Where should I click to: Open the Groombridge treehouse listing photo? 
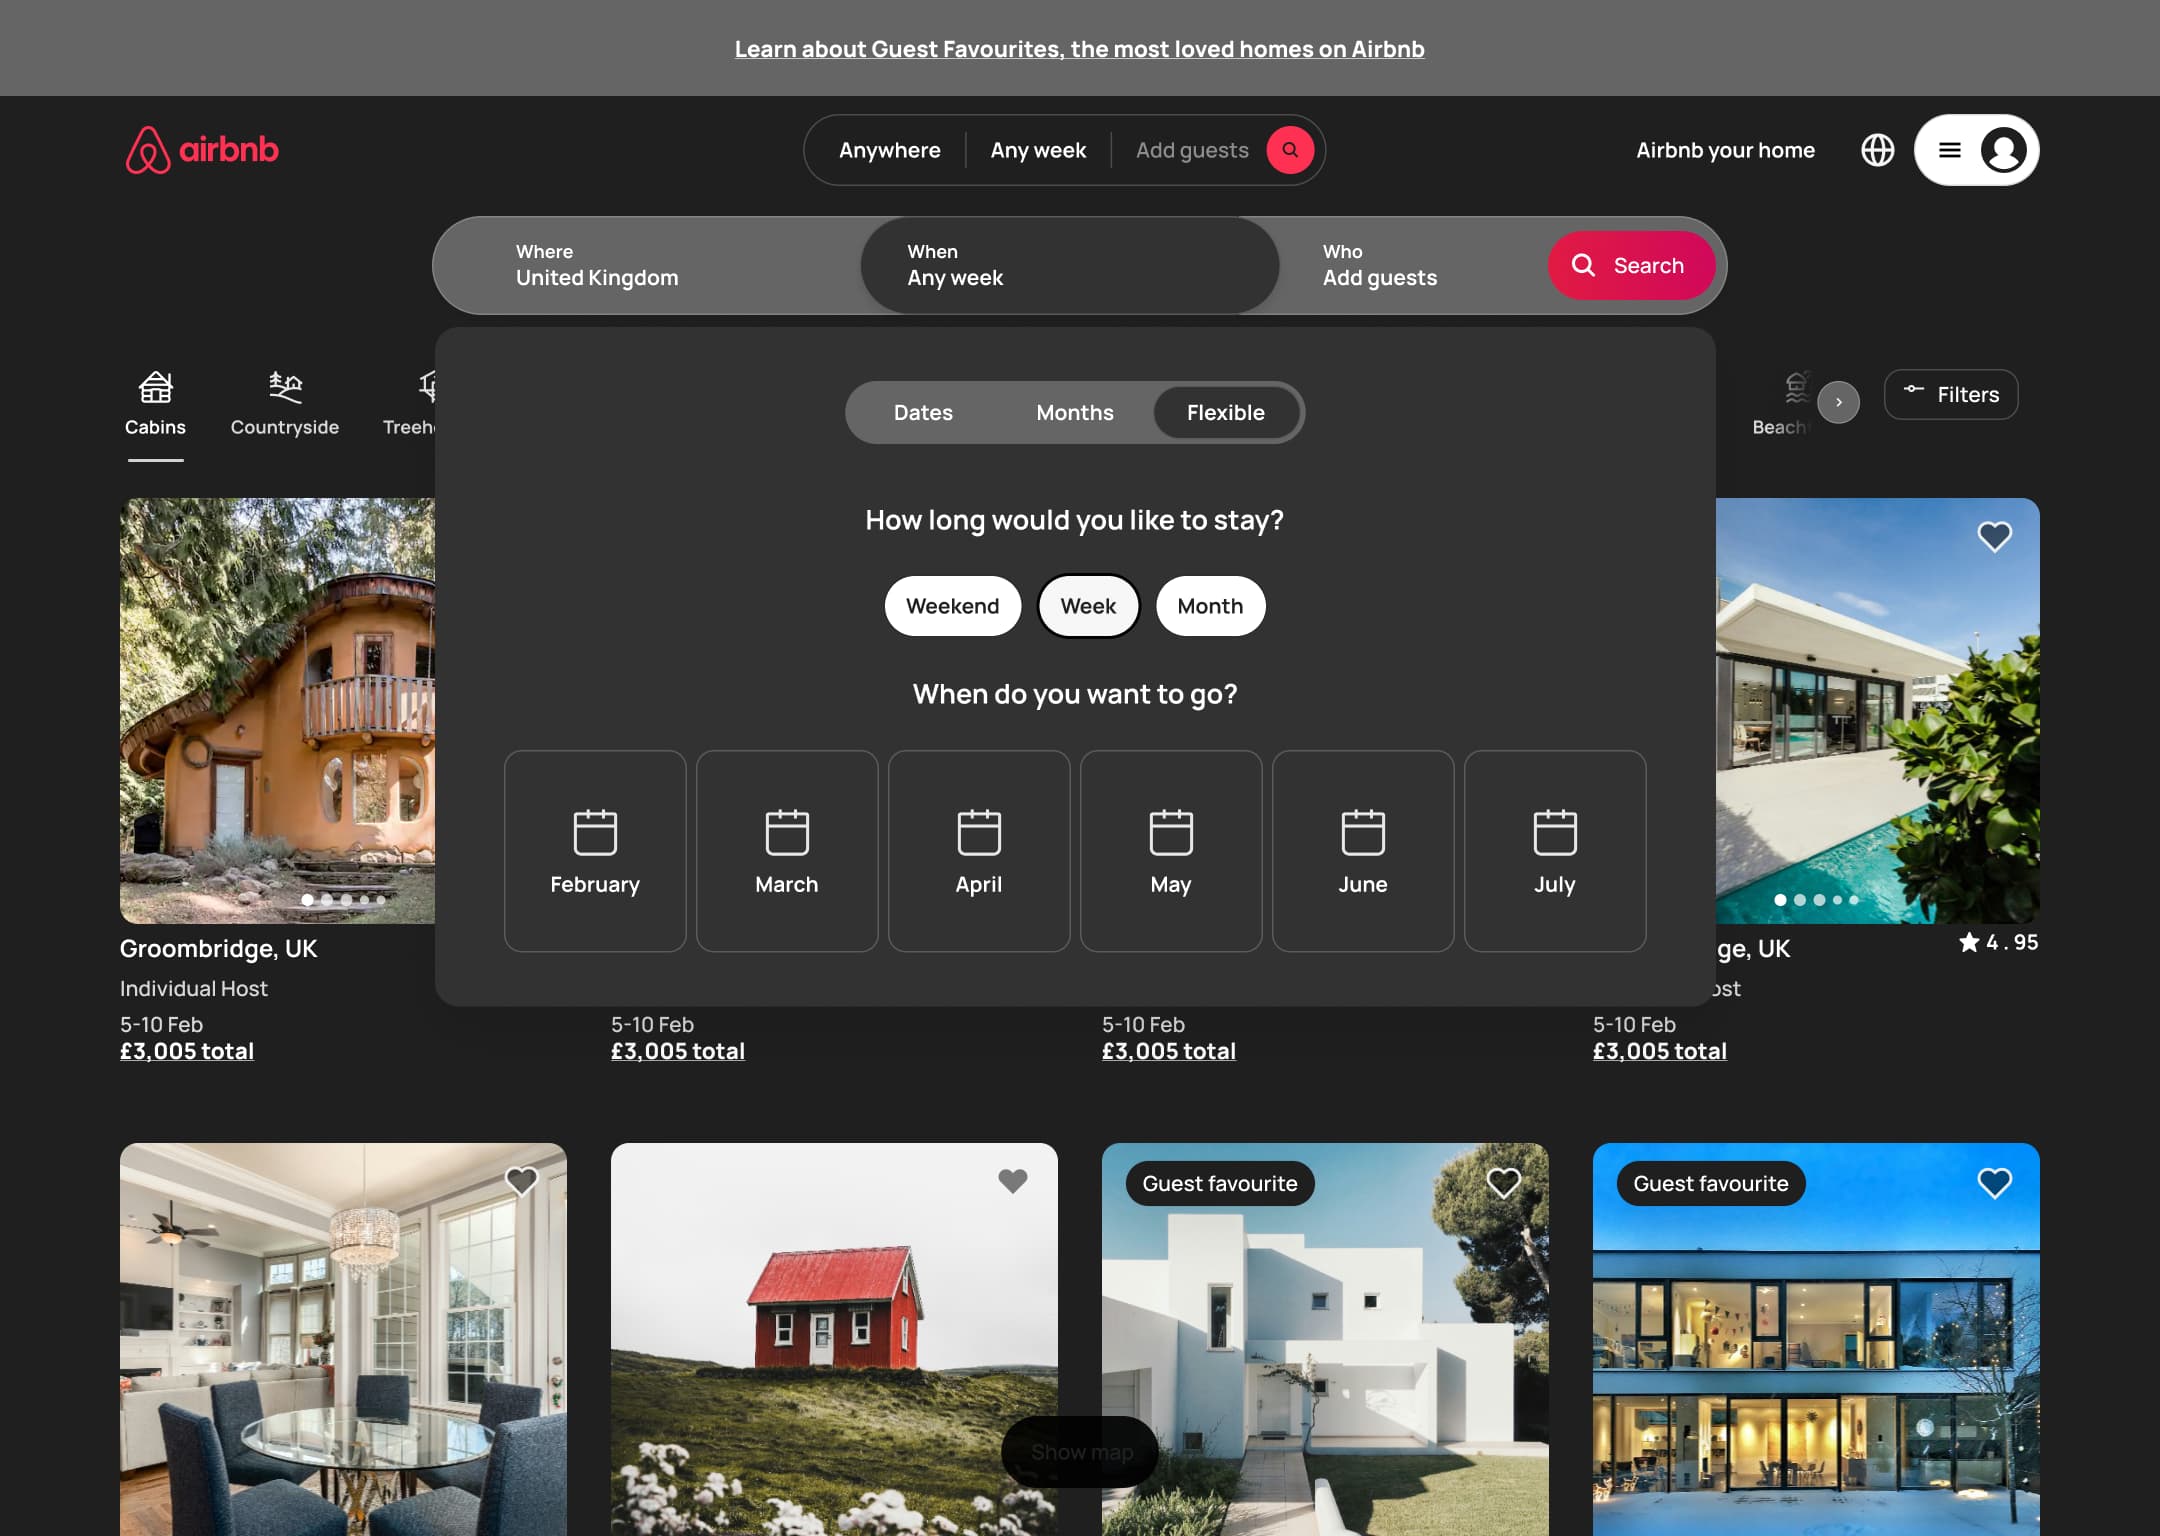[277, 710]
